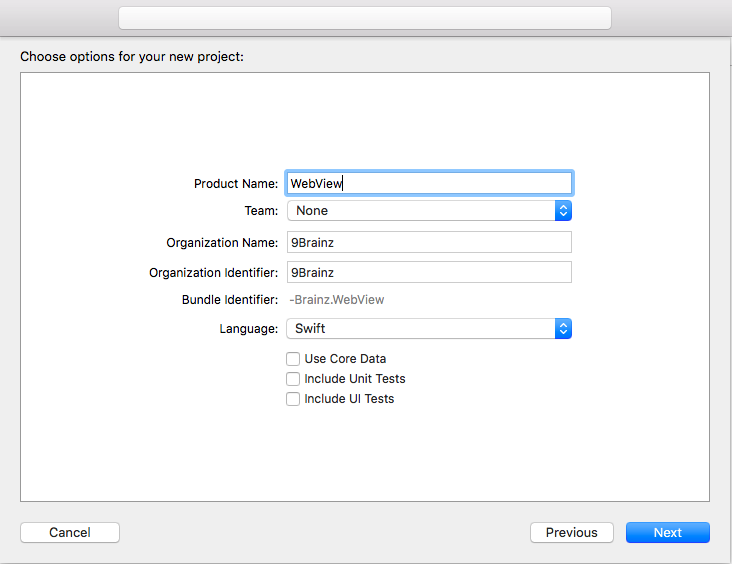This screenshot has height=564, width=732.
Task: Click the "Choose options for your new project" heading
Action: (132, 56)
